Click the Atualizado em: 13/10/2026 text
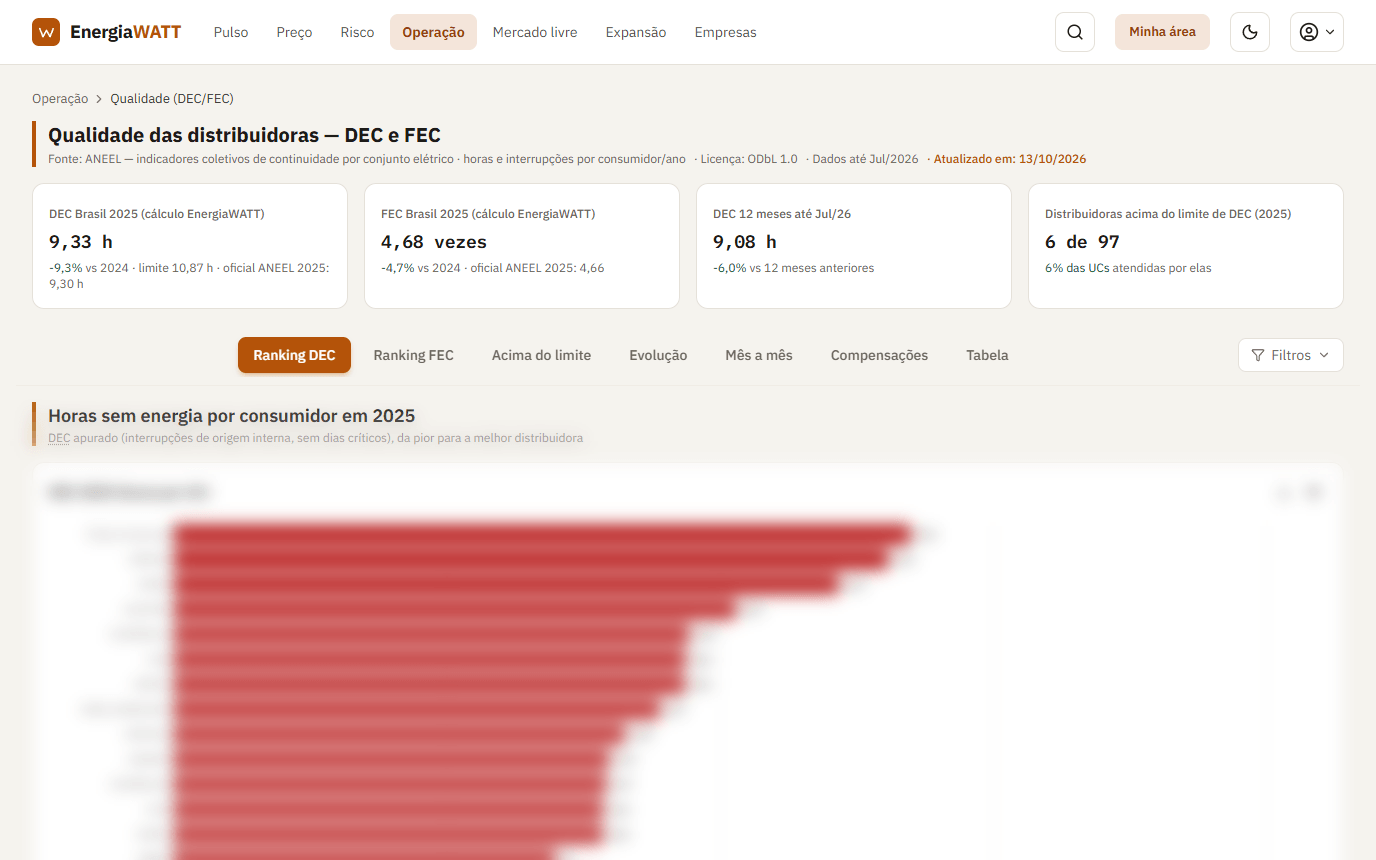 (1010, 159)
